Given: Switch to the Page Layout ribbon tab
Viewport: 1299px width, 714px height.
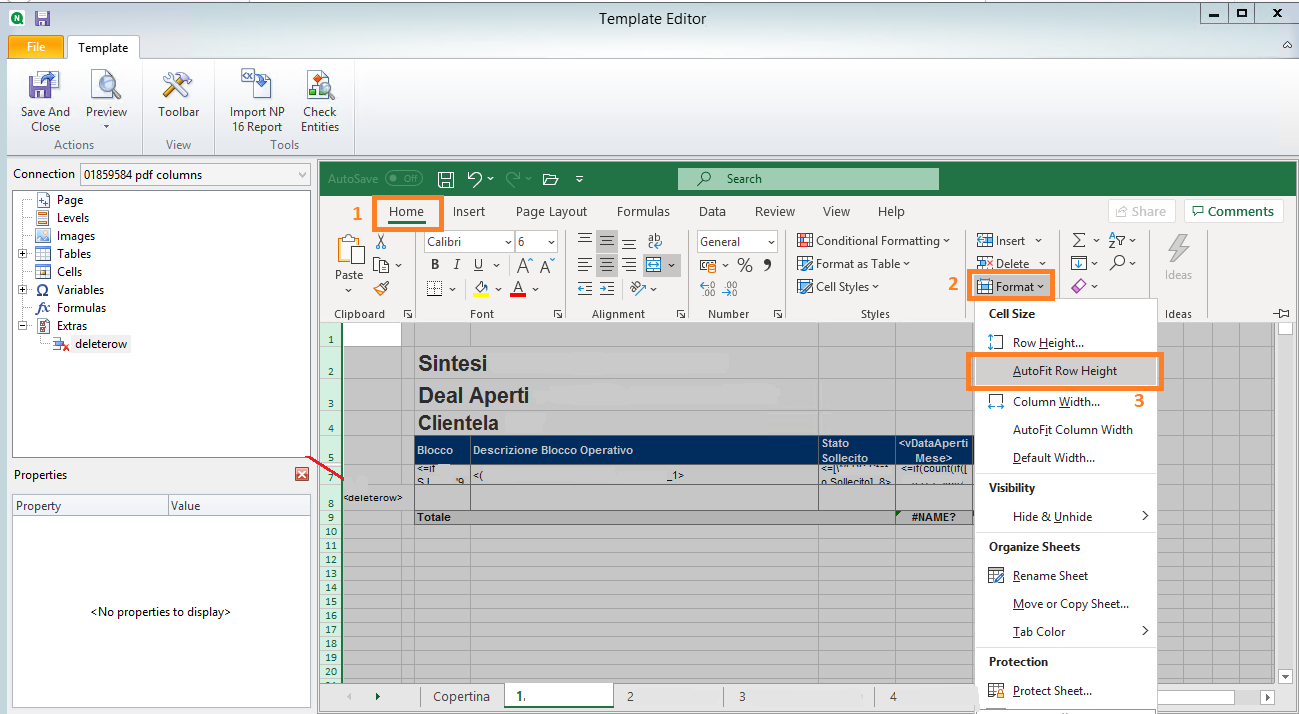Looking at the screenshot, I should [551, 212].
